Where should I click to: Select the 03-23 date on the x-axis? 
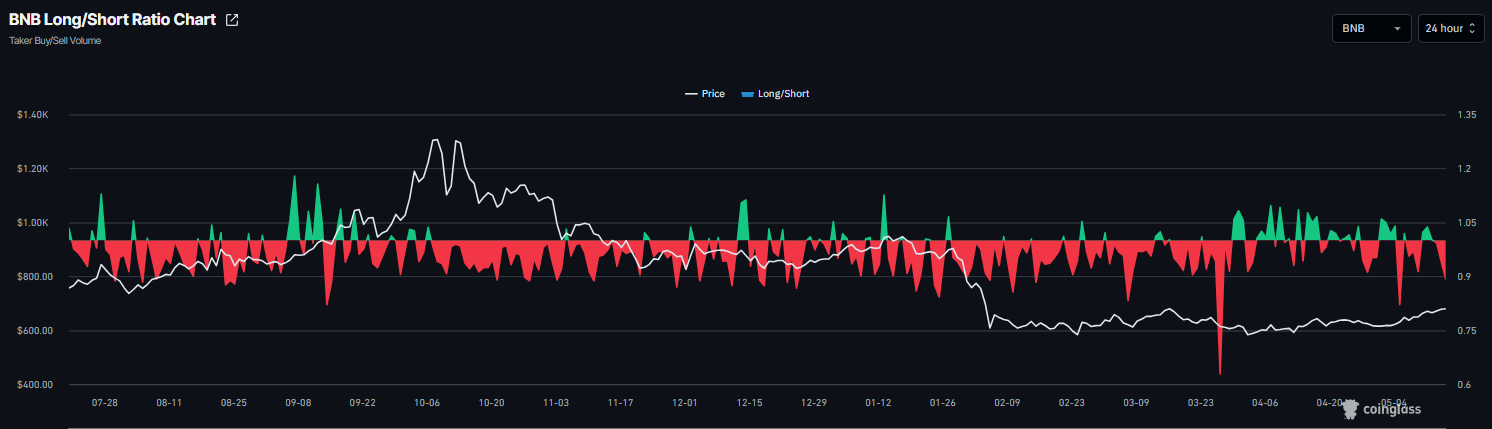click(1200, 403)
